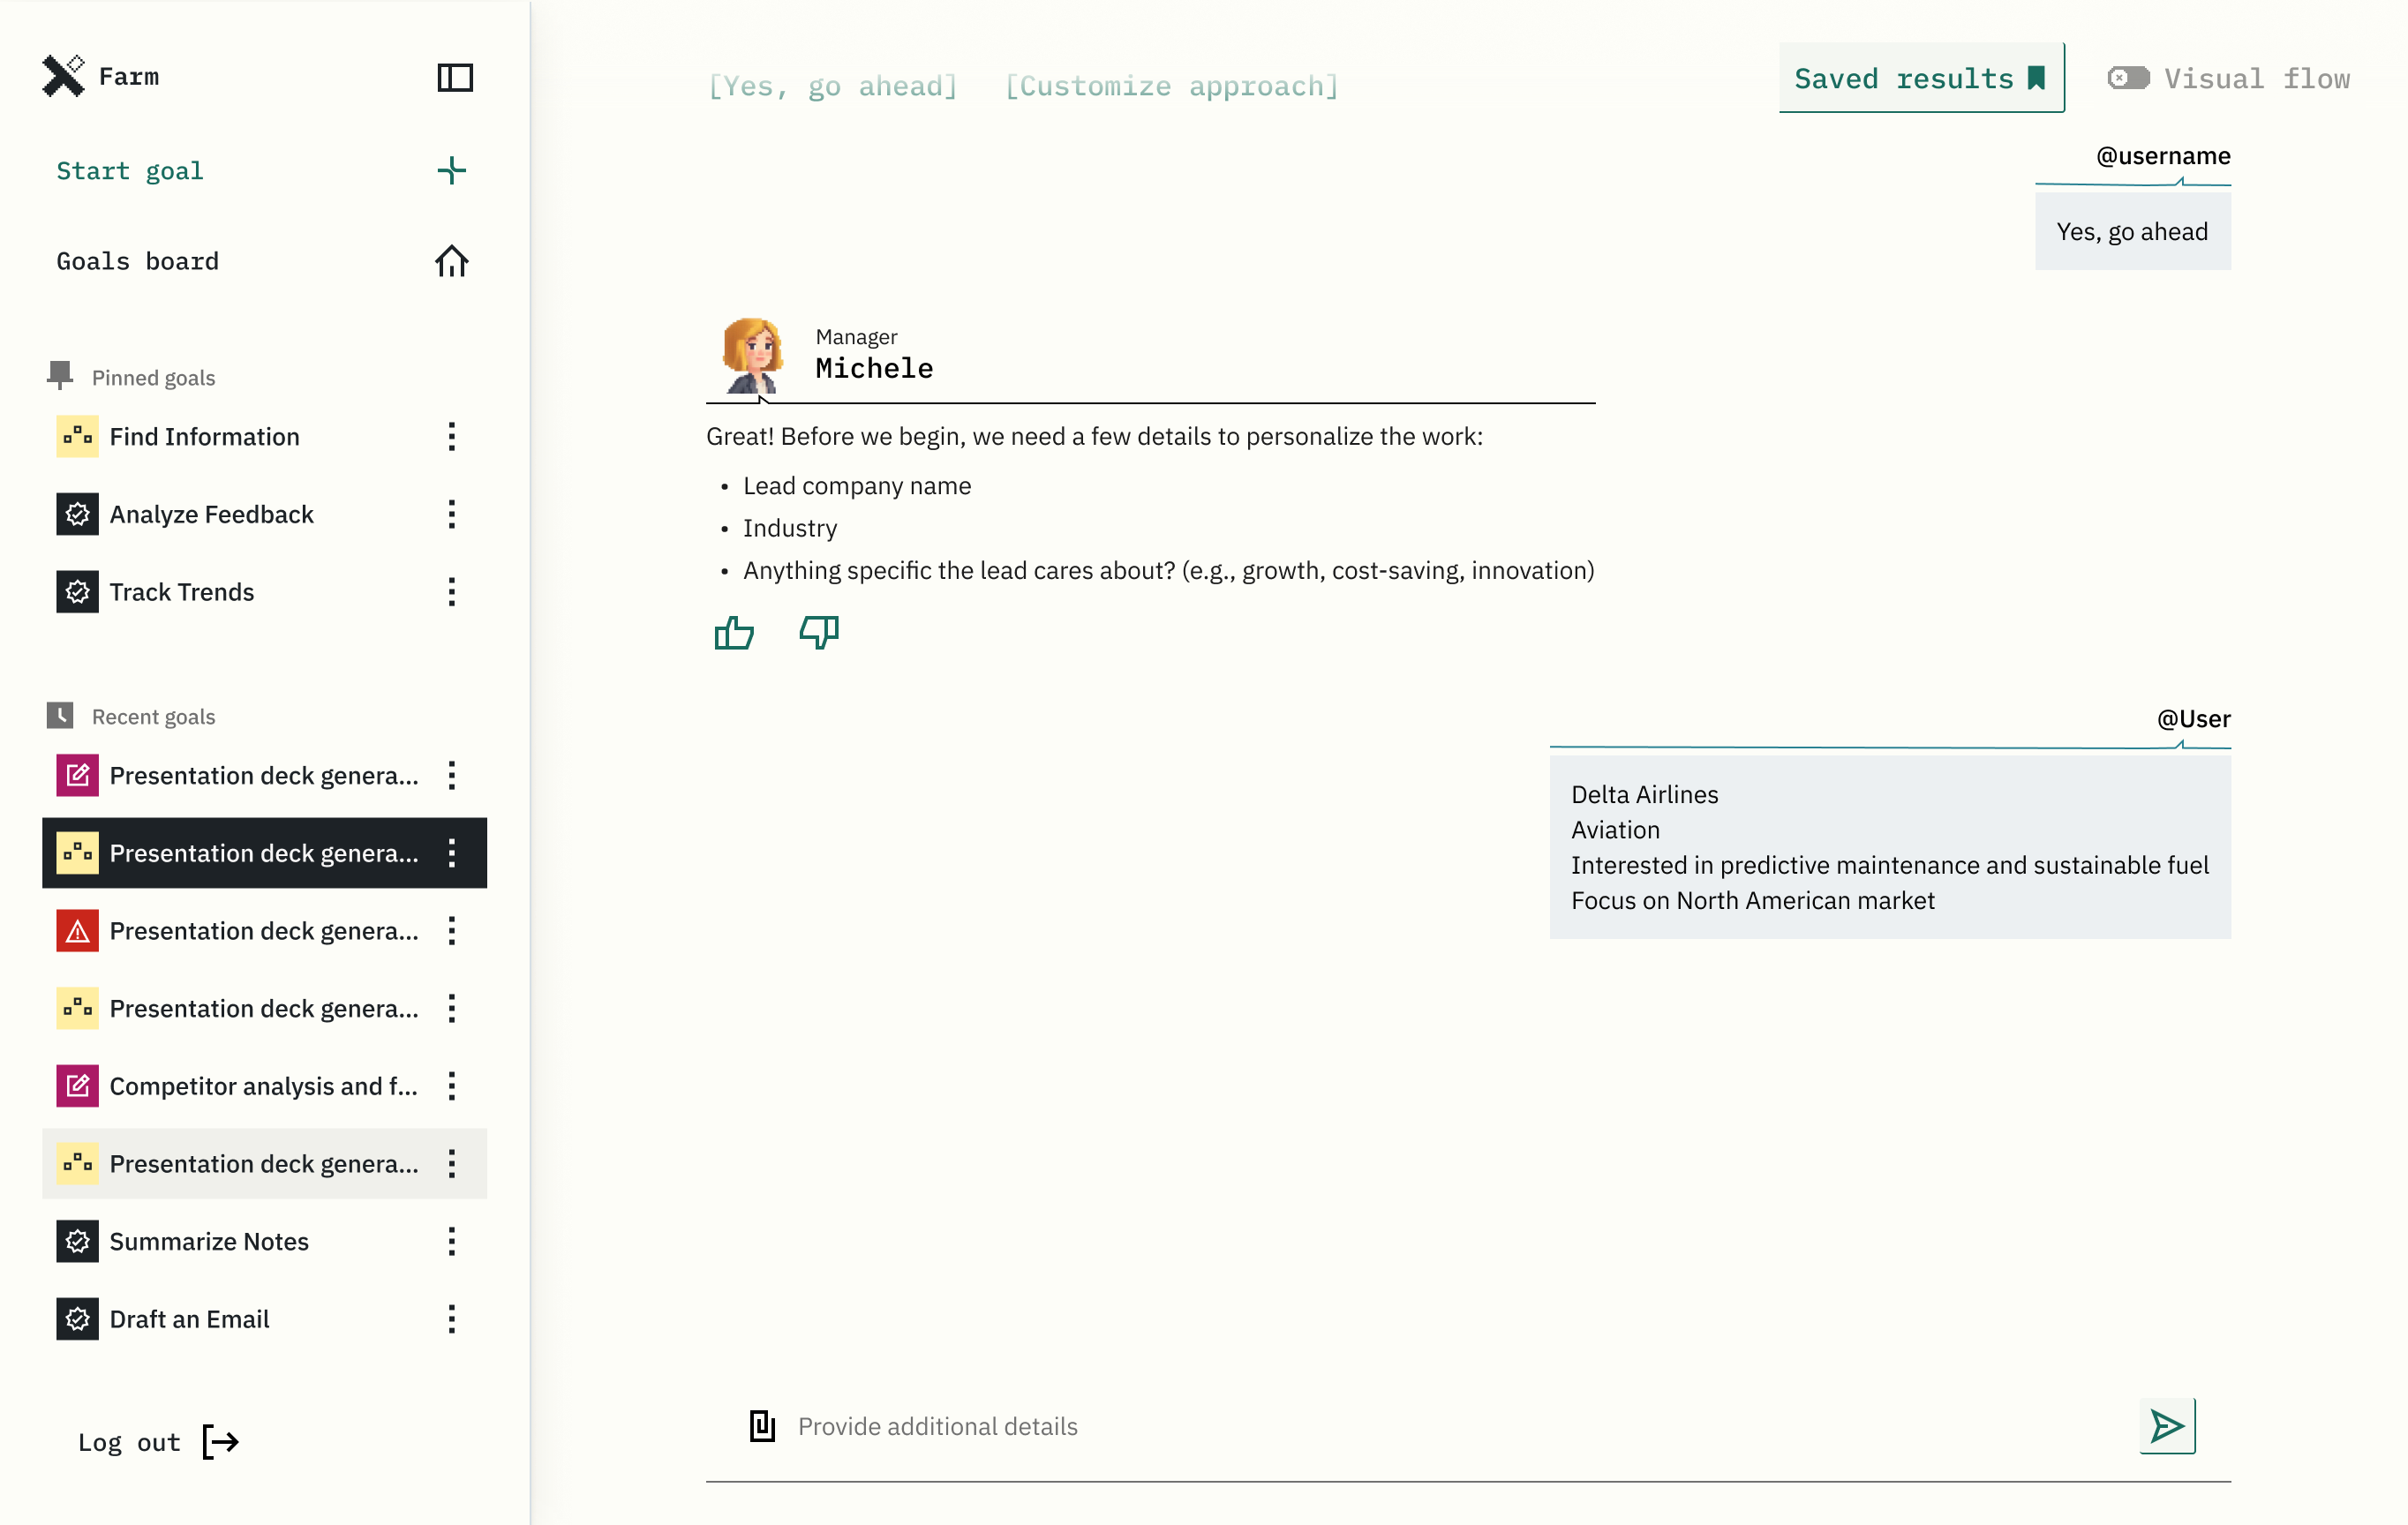Click the Farm logo icon
Image resolution: width=2408 pixels, height=1525 pixels.
coord(63,76)
